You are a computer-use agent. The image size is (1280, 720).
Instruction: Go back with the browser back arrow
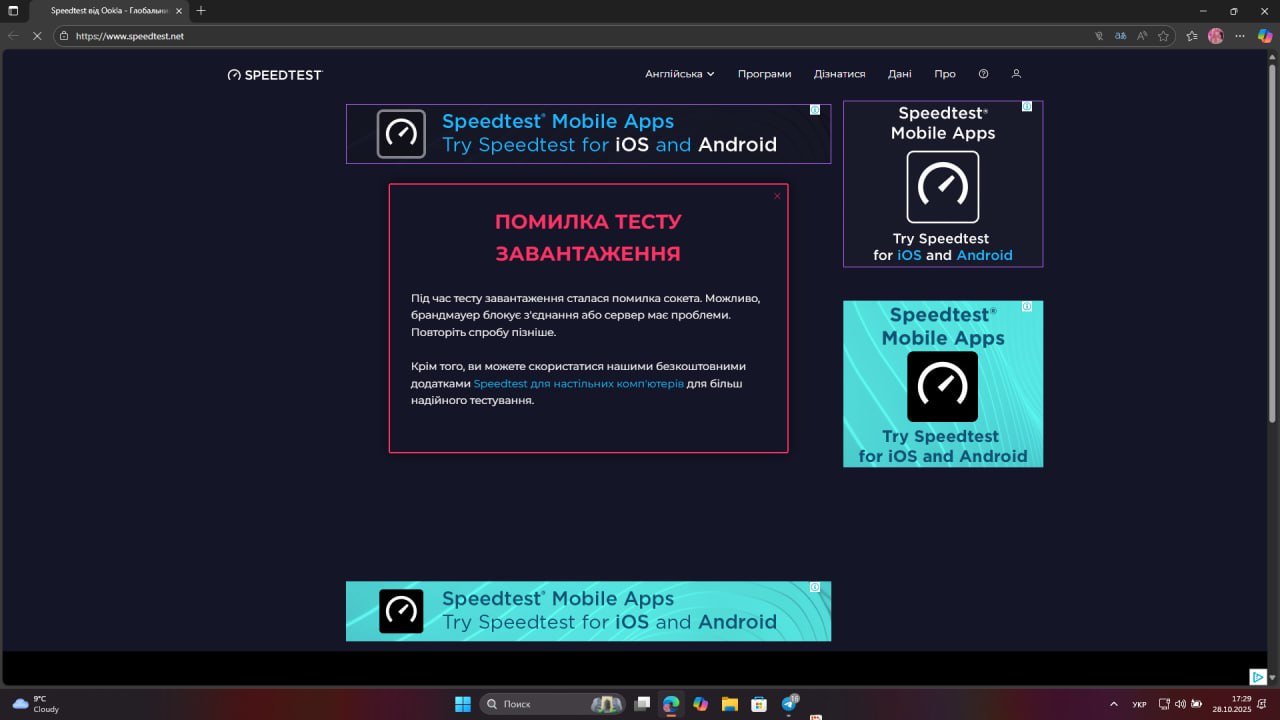13,36
